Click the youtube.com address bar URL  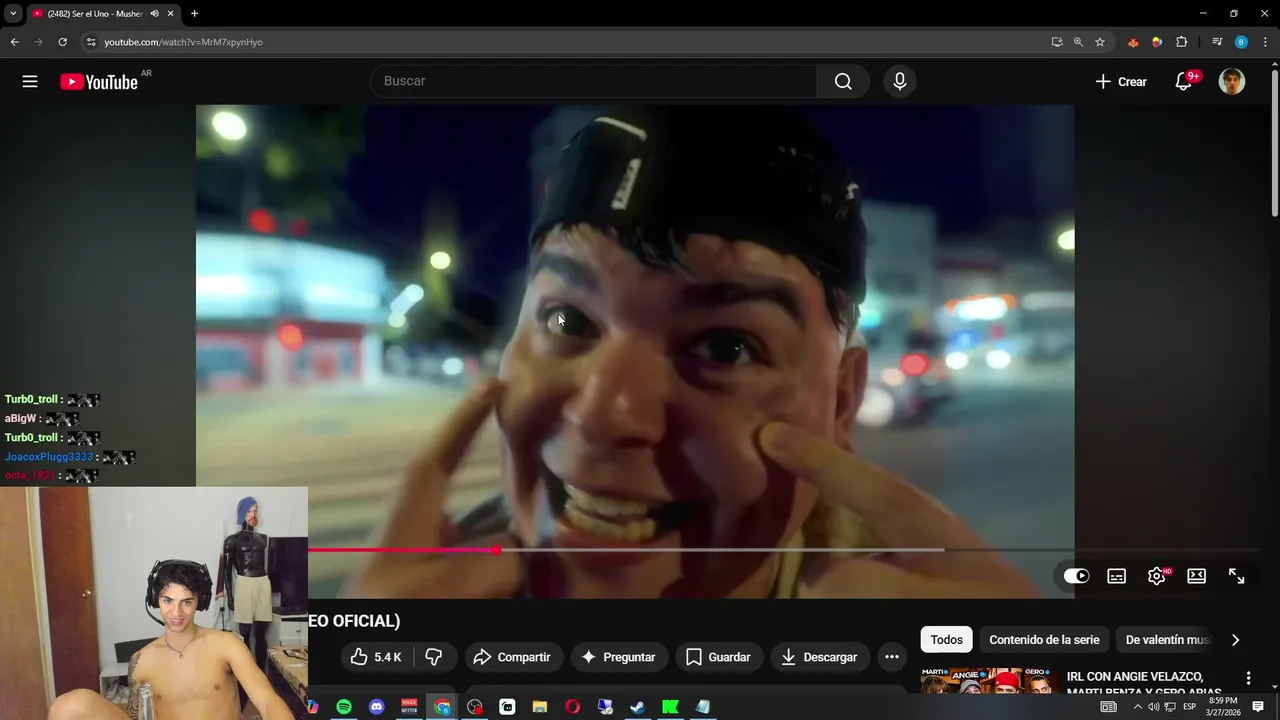[x=183, y=42]
